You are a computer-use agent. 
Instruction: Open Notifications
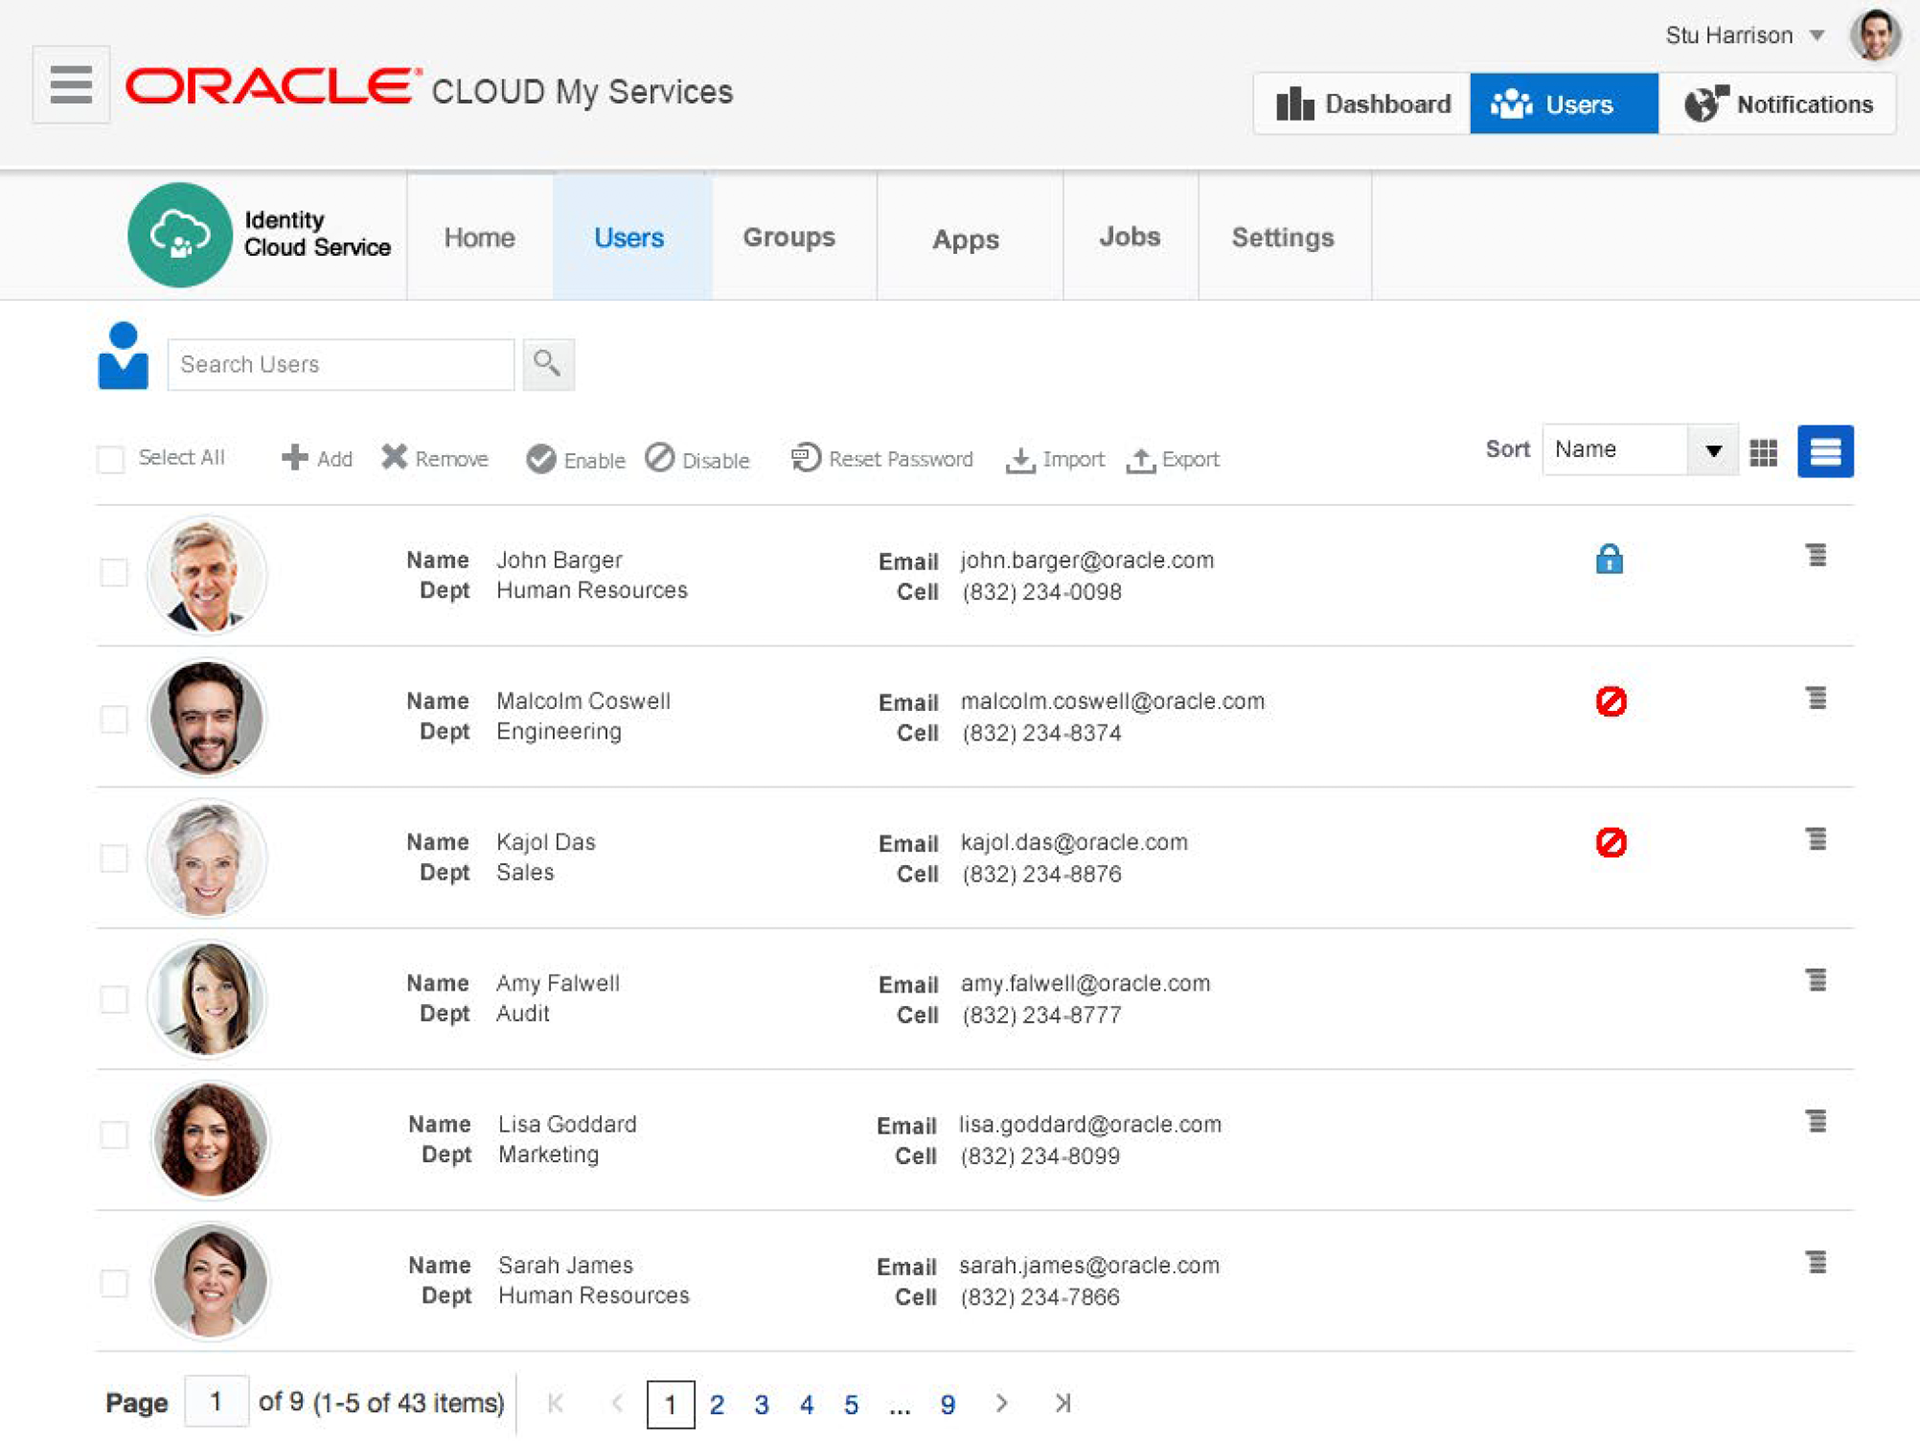[1777, 104]
